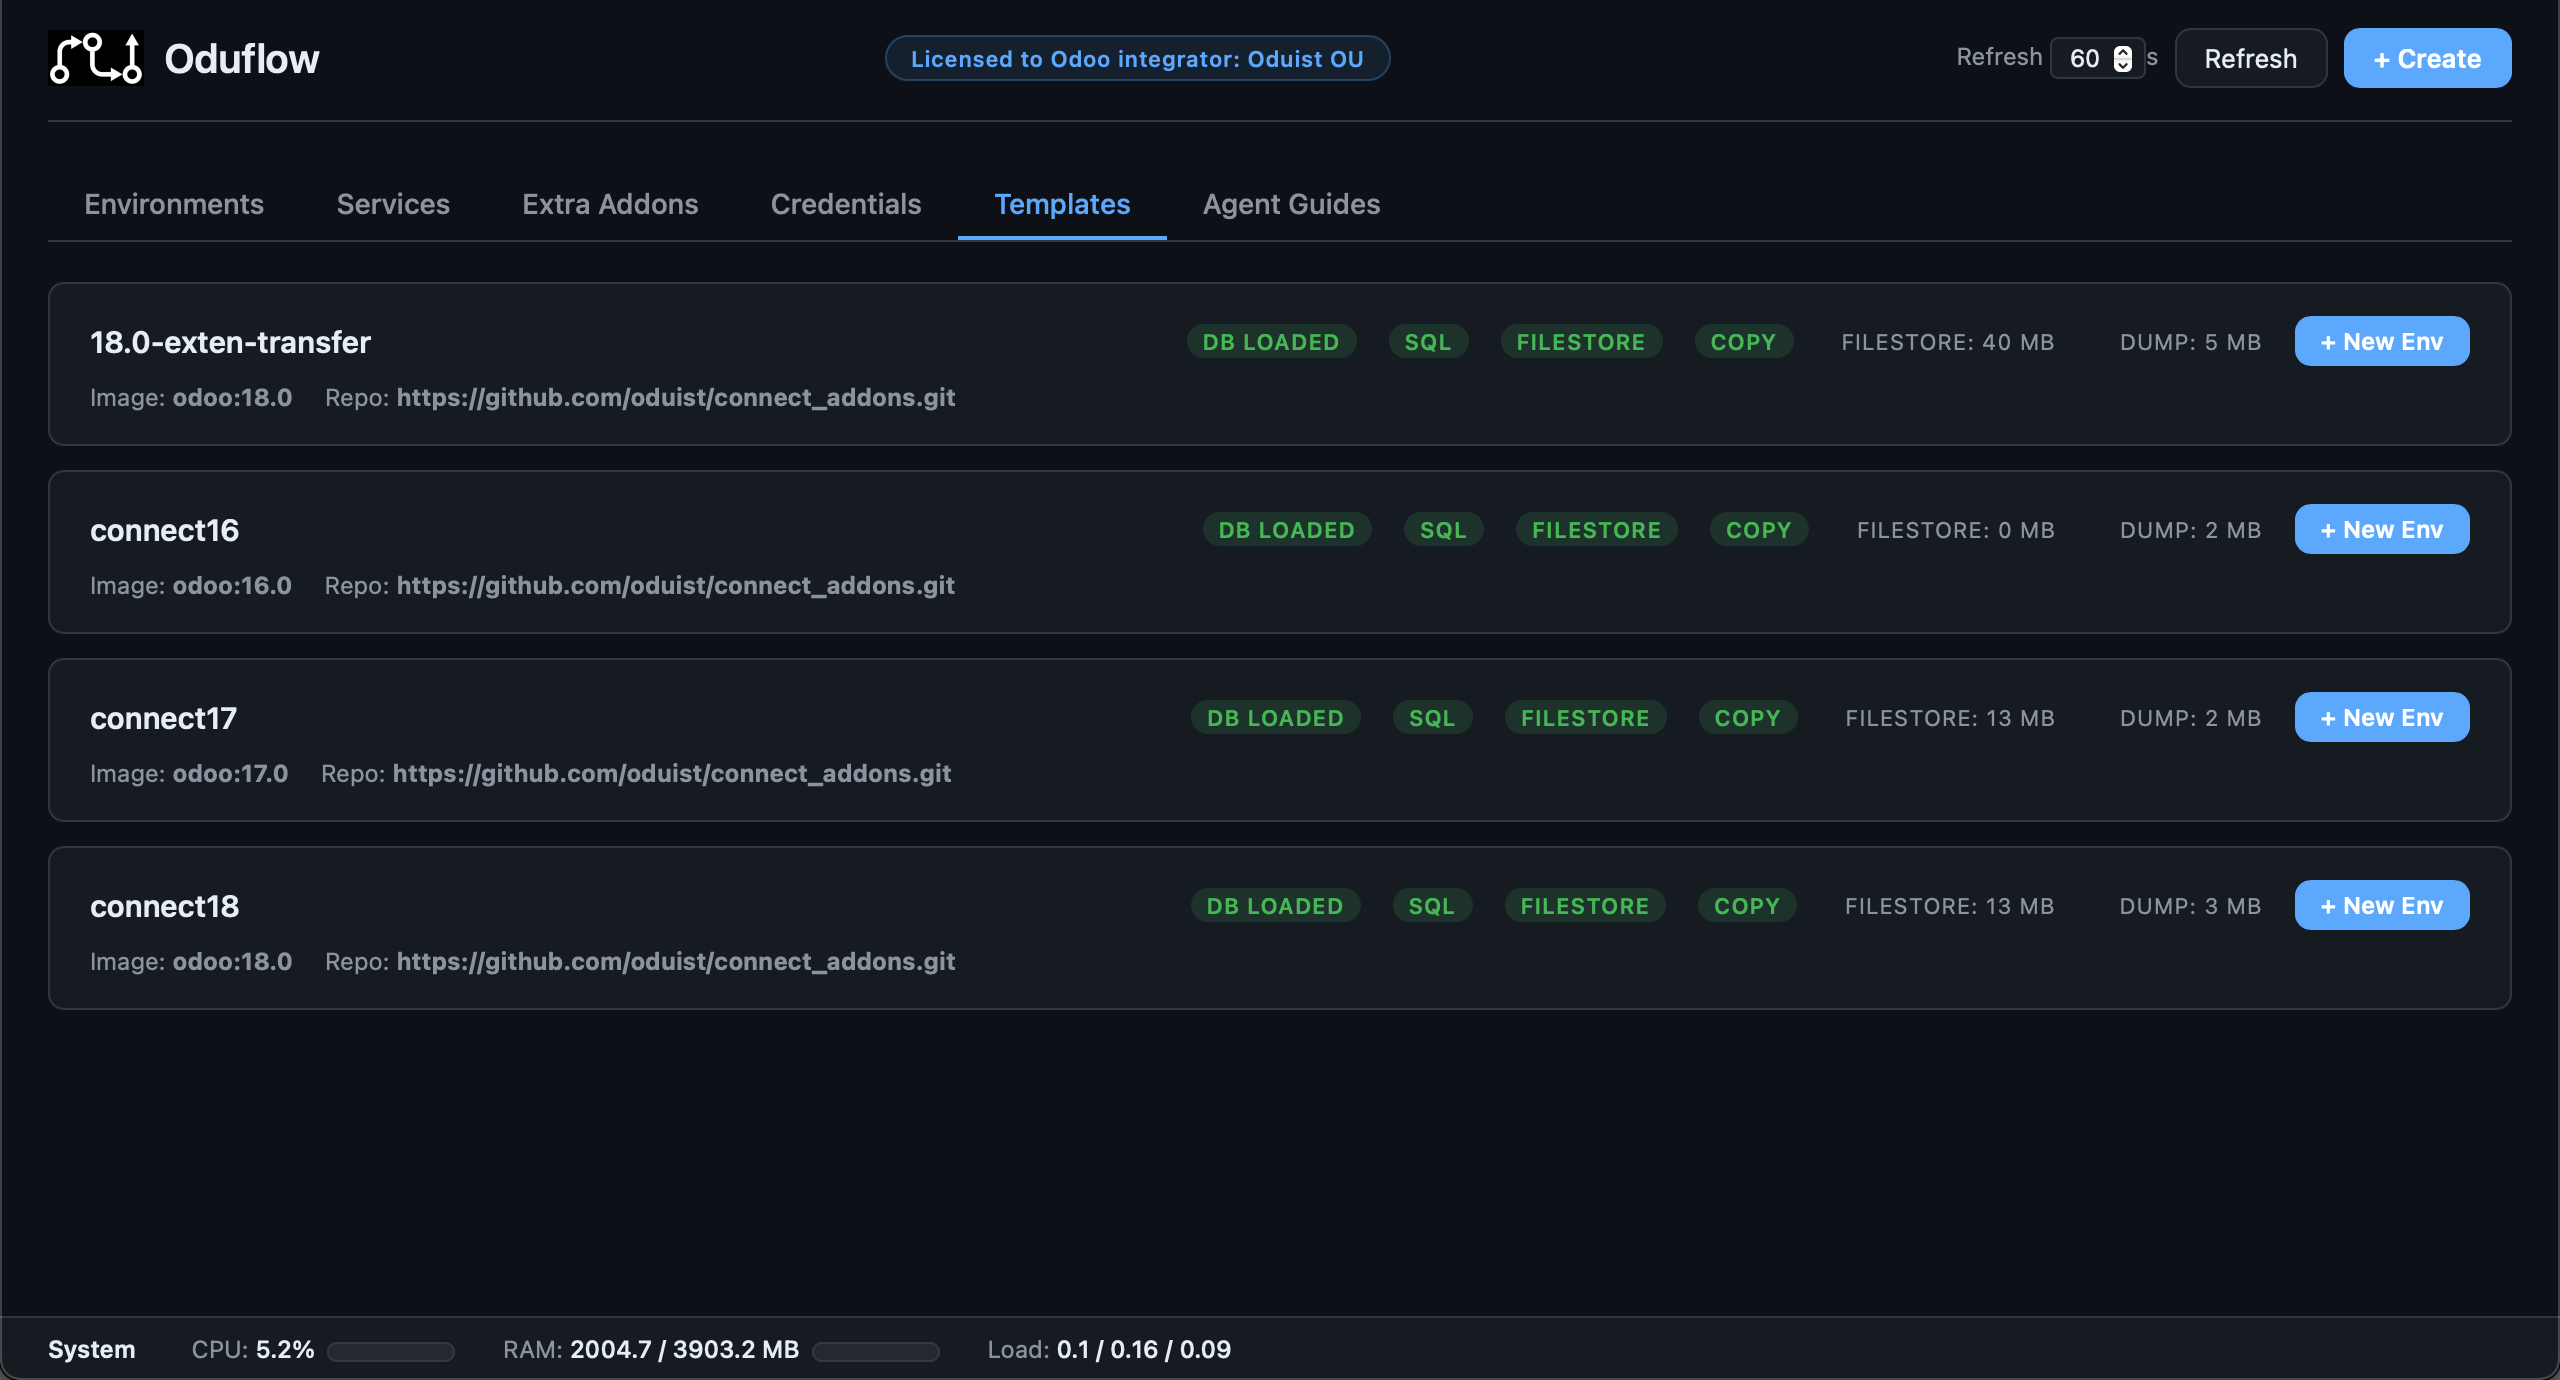Click the COPY badge on connect18
The width and height of the screenshot is (2560, 1380).
tap(1746, 905)
